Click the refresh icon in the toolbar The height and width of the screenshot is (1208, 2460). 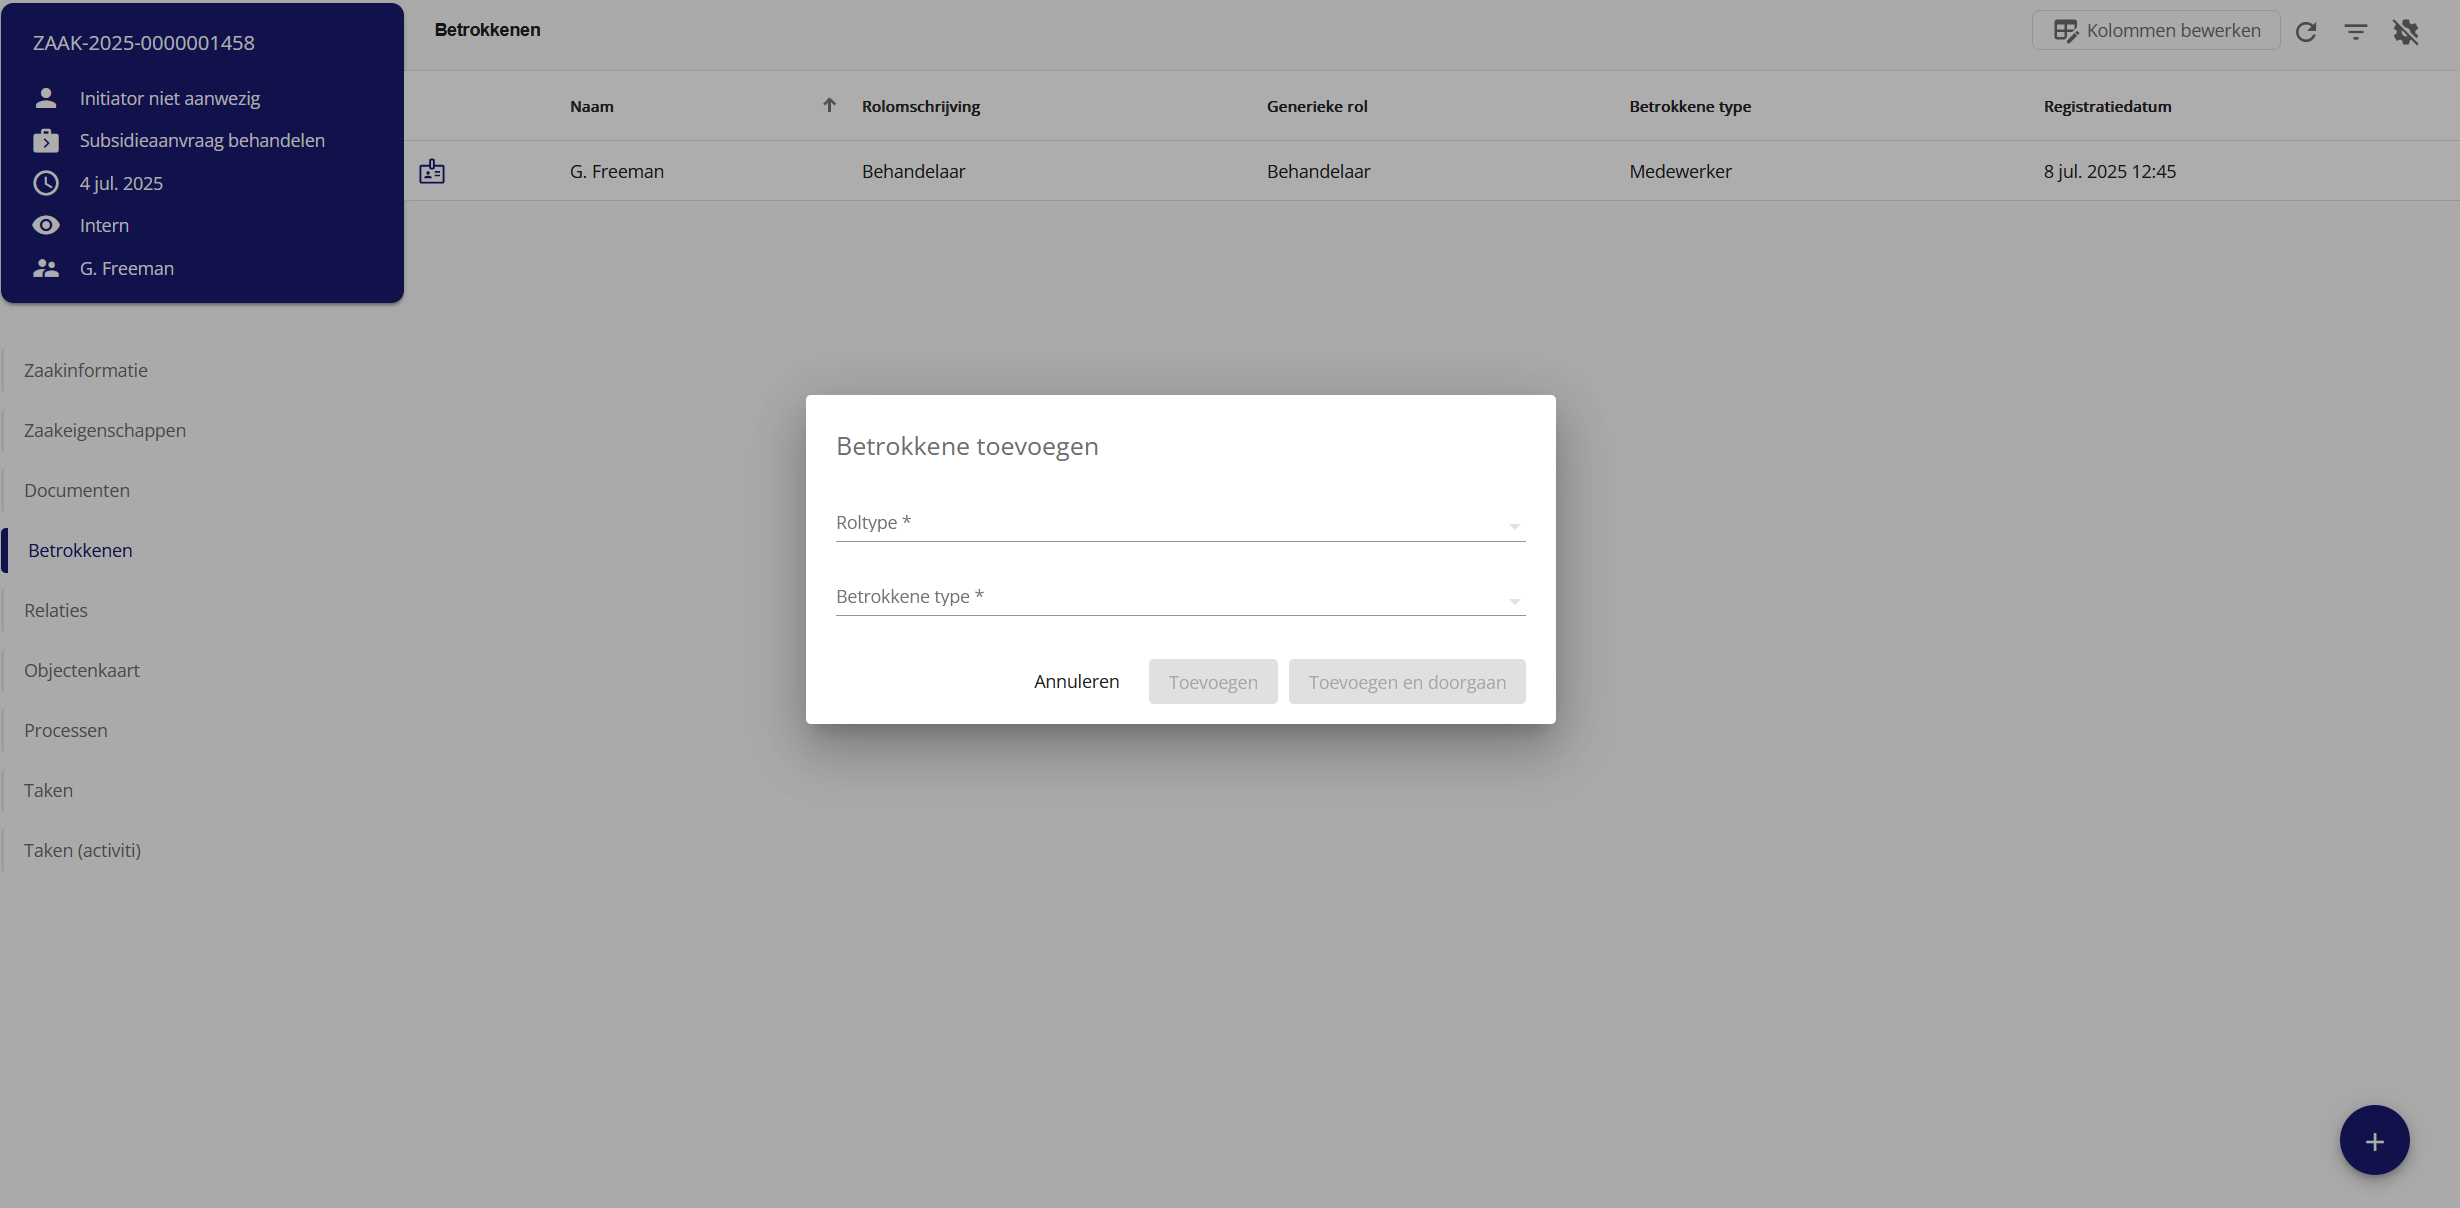(x=2306, y=31)
